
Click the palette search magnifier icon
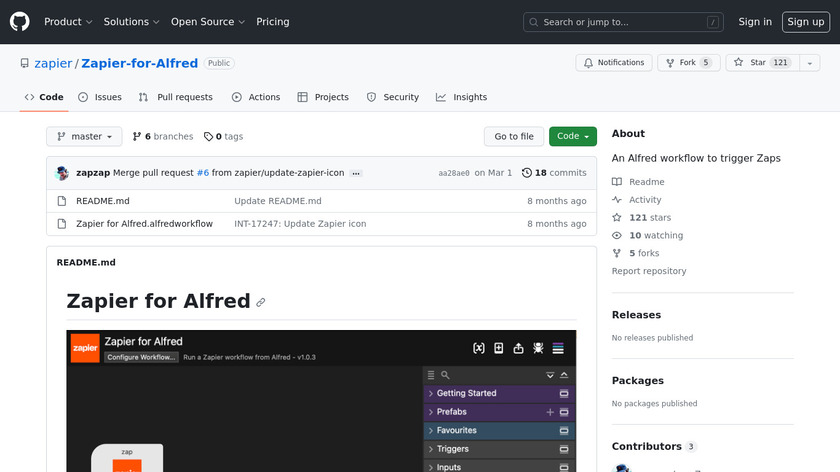tap(445, 375)
